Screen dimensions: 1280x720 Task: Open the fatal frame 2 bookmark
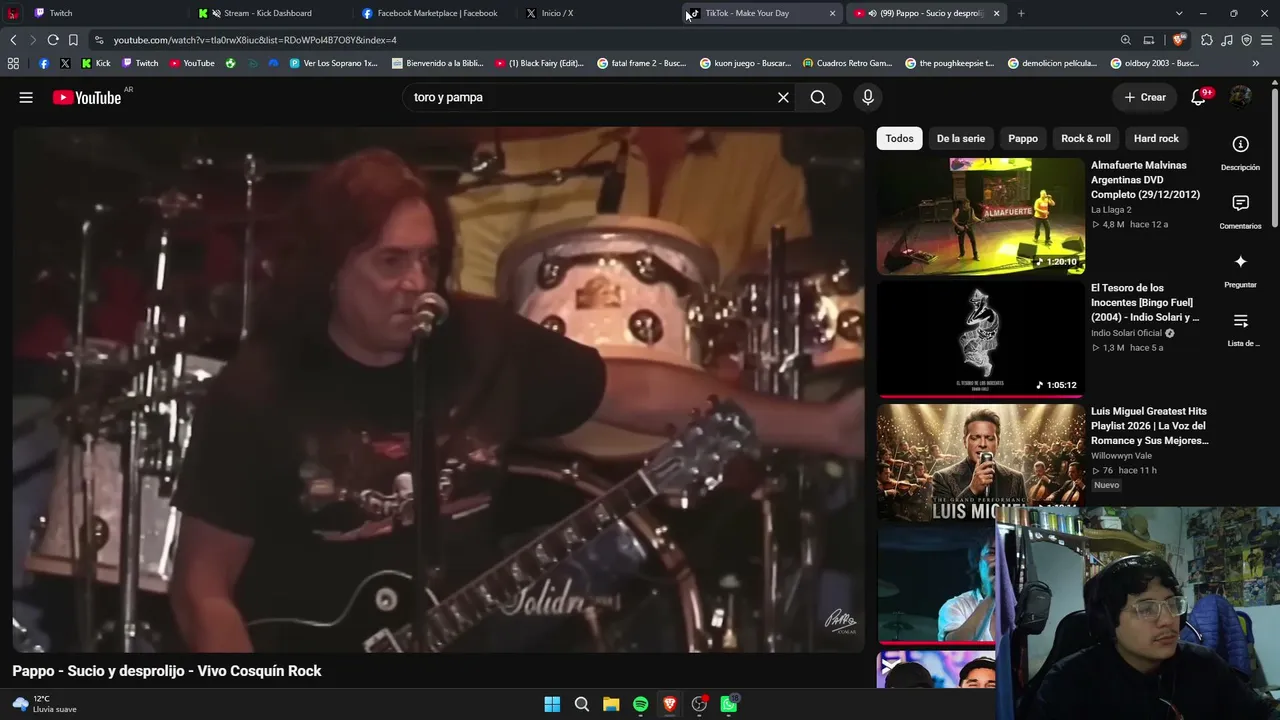tap(642, 63)
